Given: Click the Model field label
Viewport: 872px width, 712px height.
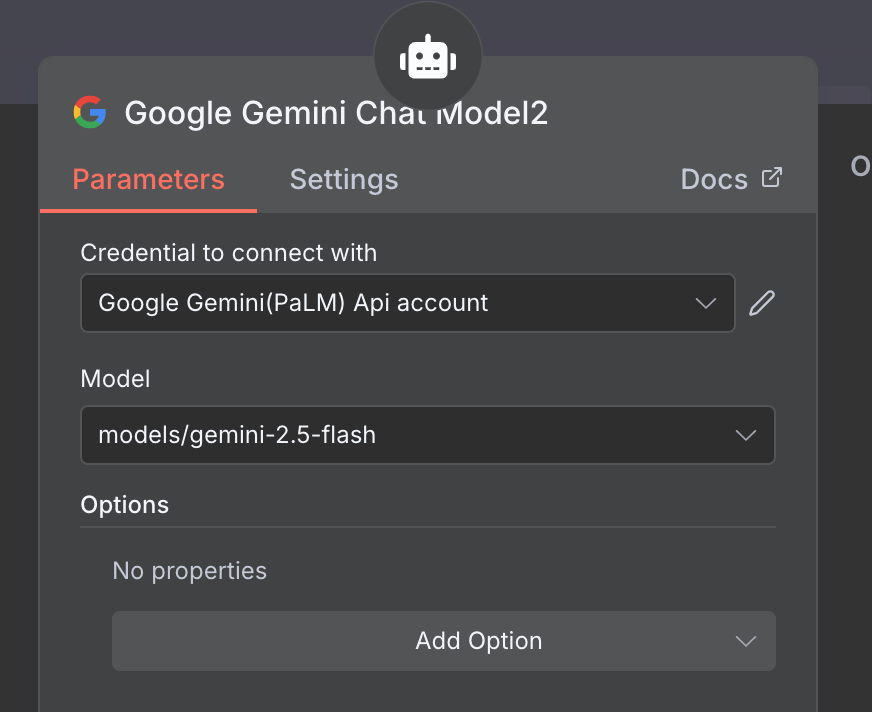Looking at the screenshot, I should click(x=115, y=379).
